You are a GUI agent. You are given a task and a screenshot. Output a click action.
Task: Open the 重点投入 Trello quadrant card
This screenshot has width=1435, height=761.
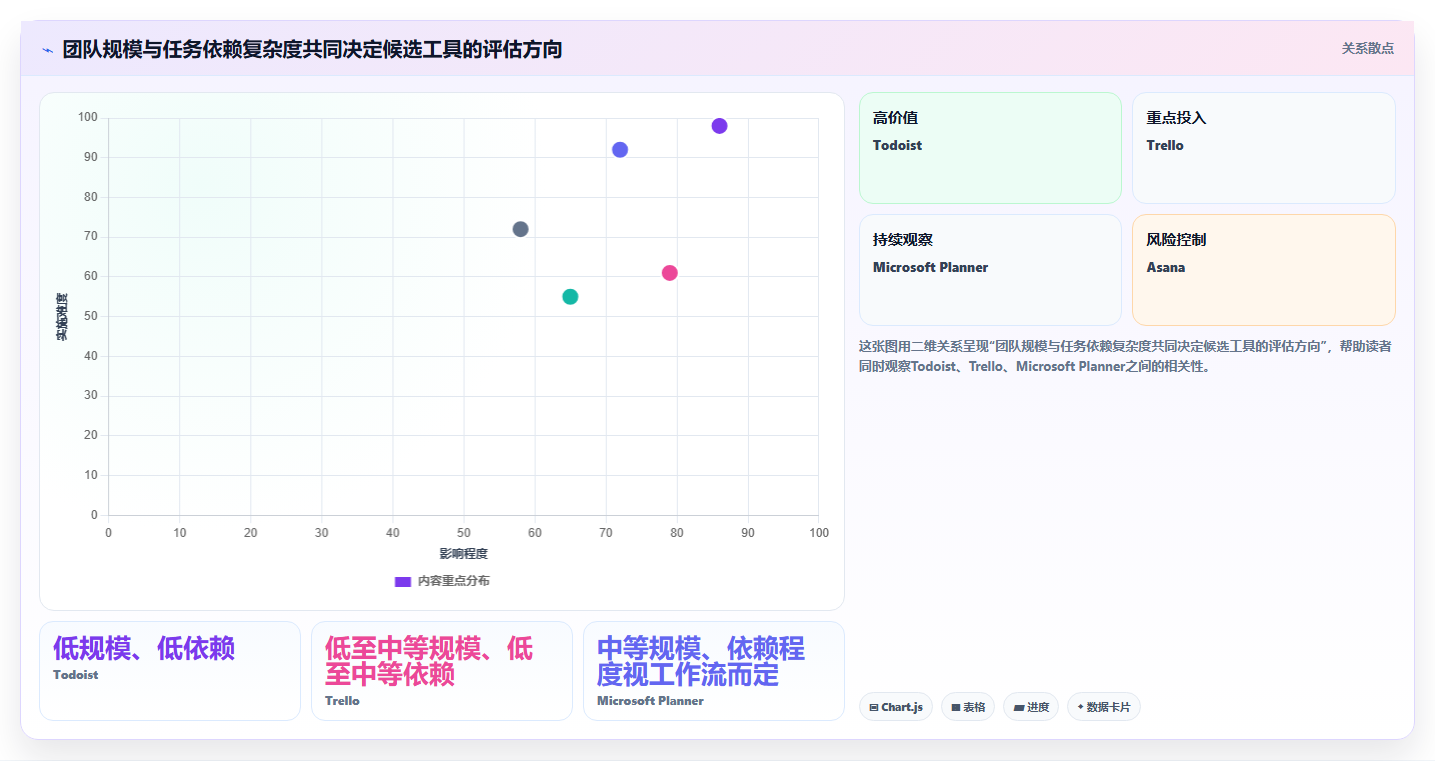pyautogui.click(x=1263, y=148)
